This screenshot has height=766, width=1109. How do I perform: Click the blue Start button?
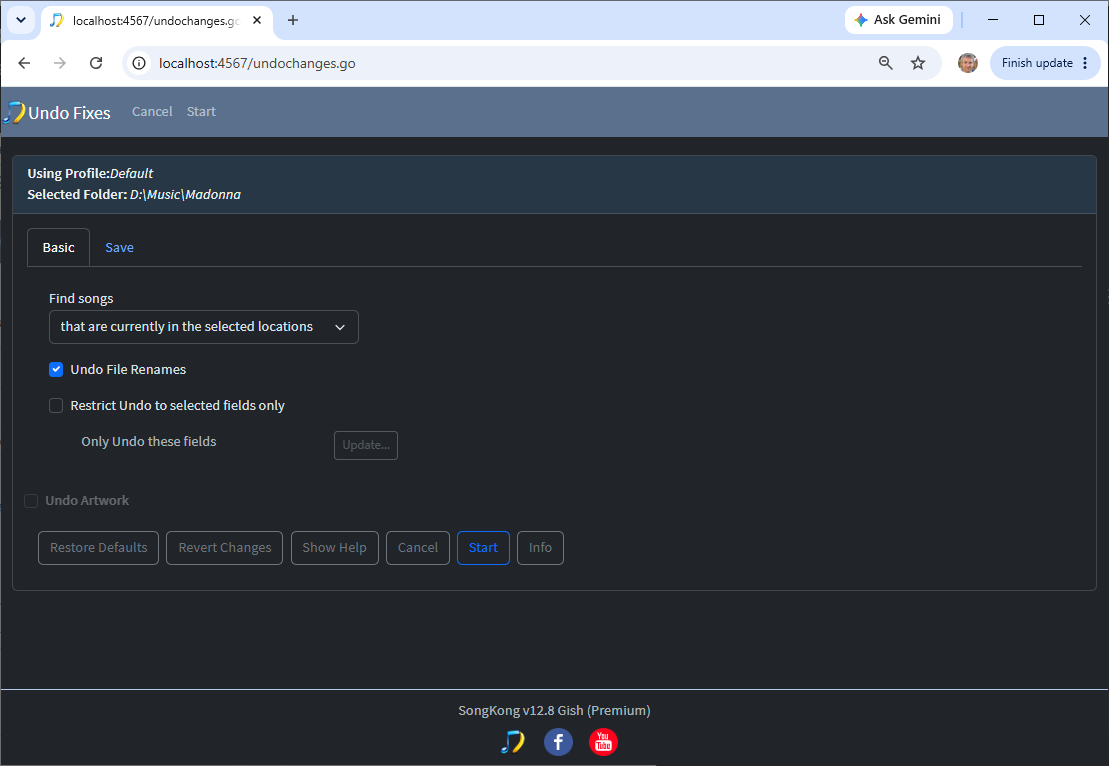tap(483, 547)
